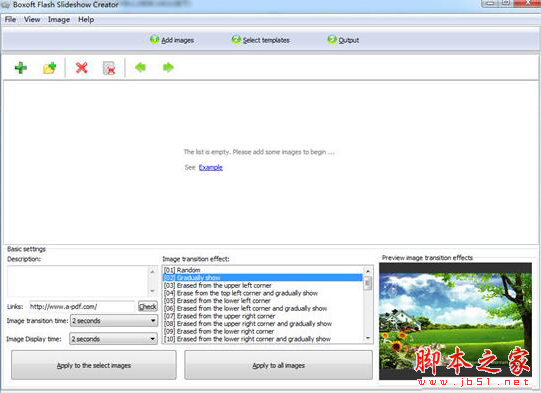Select [07] Erased from the upper right corner
The height and width of the screenshot is (393, 541).
point(263,316)
